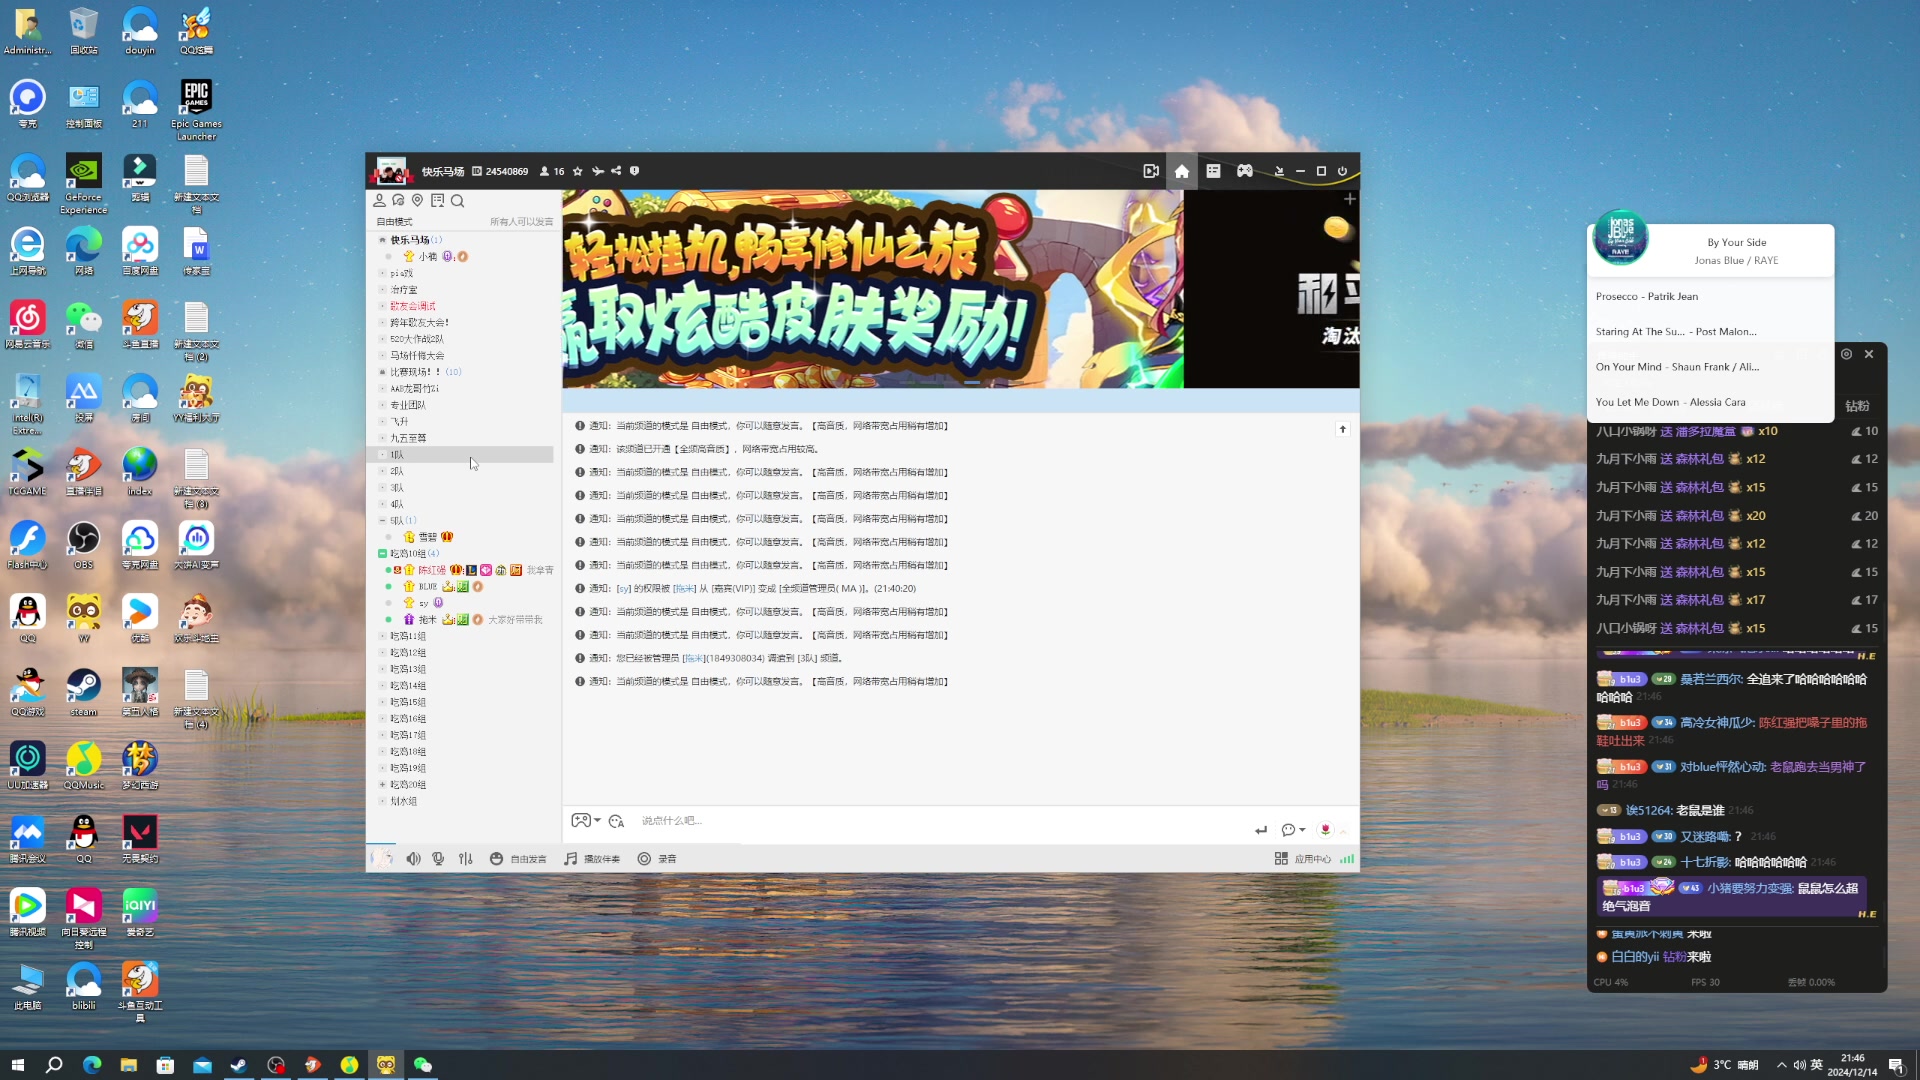
Task: Click the gamepad icon beside chat input
Action: tap(580, 820)
